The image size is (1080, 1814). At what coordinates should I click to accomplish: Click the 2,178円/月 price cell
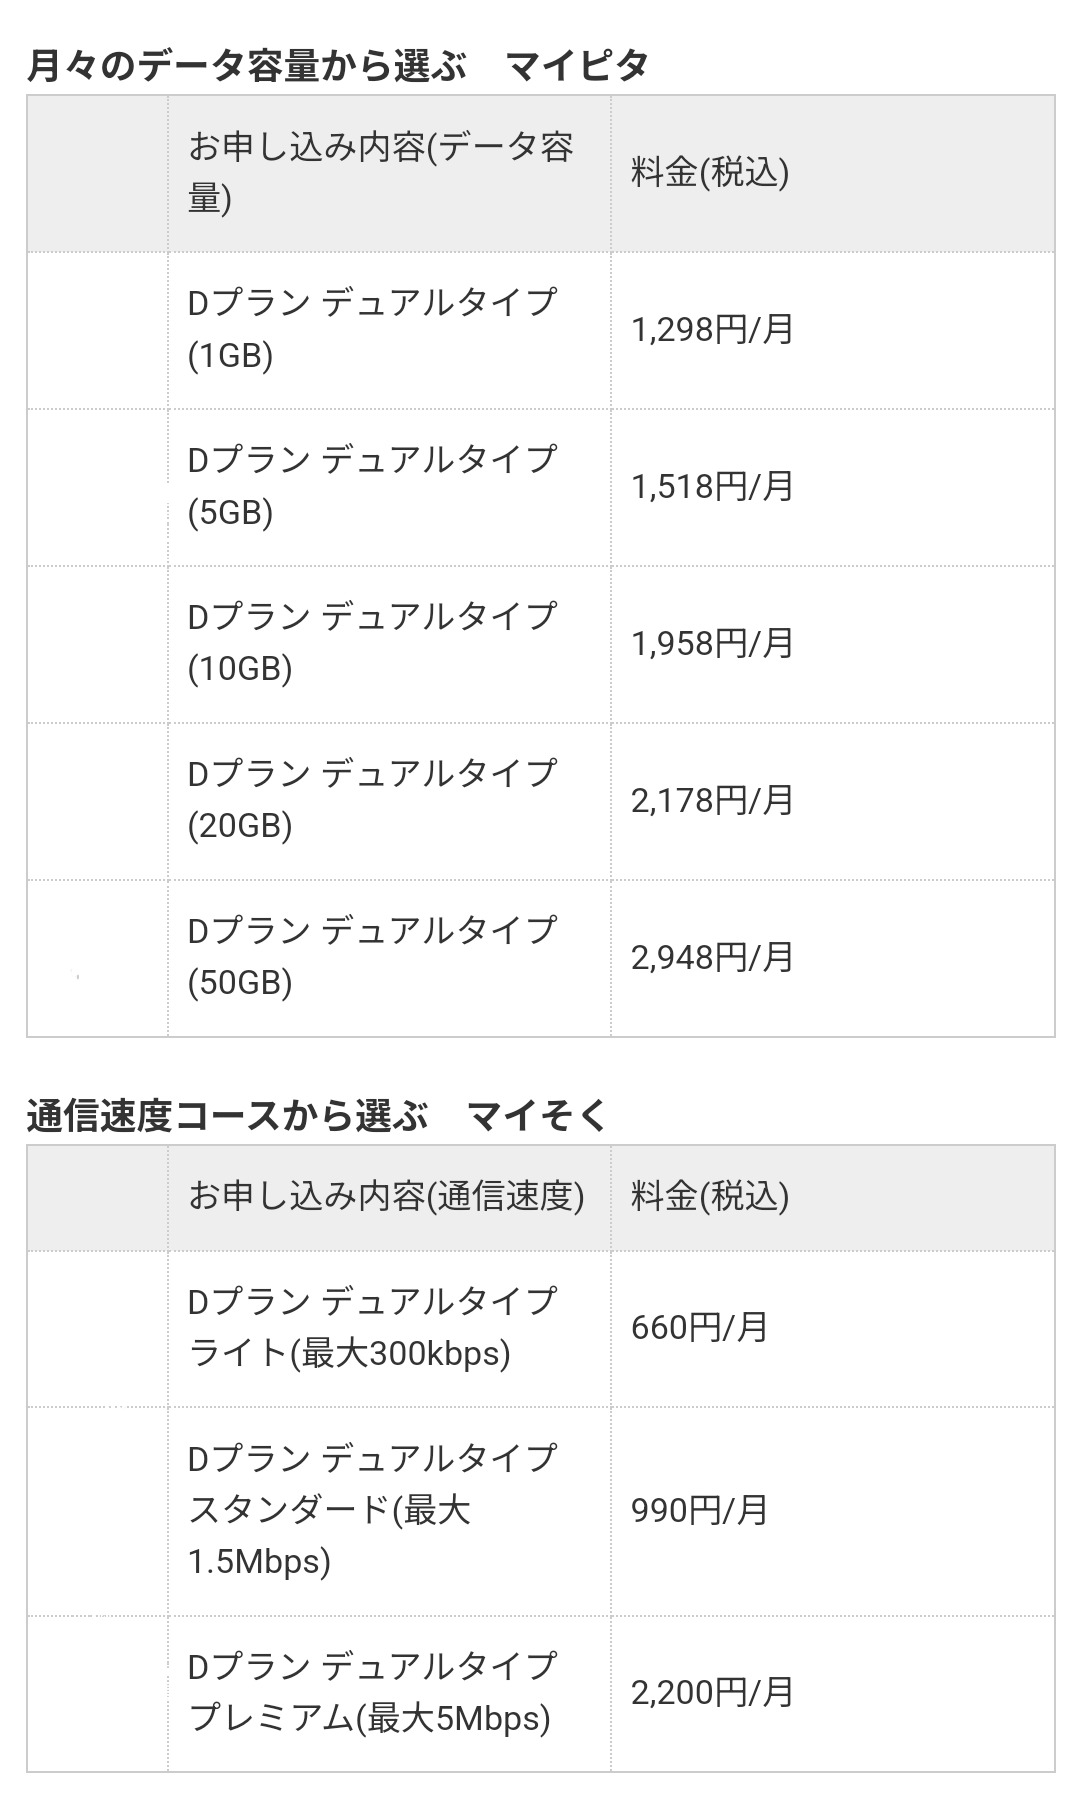click(x=712, y=800)
